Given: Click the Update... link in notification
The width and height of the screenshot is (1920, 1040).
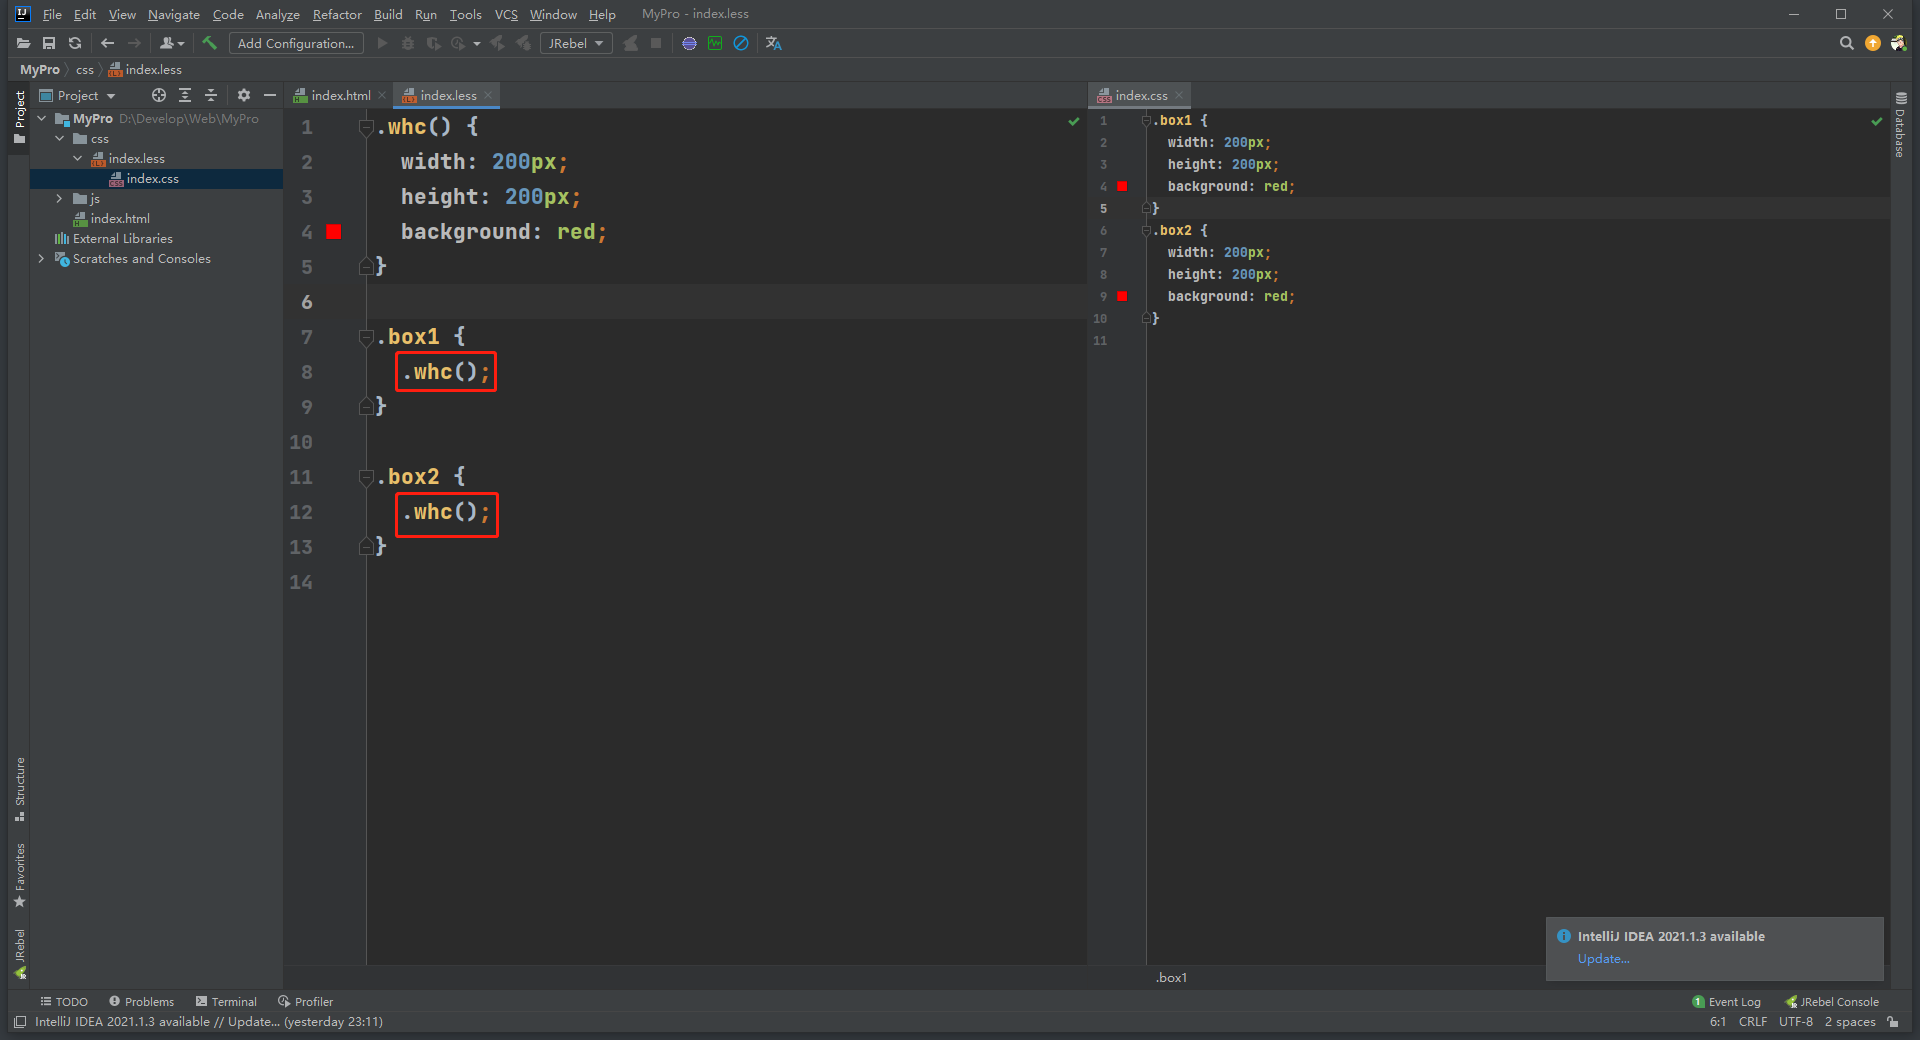Looking at the screenshot, I should (x=1604, y=959).
